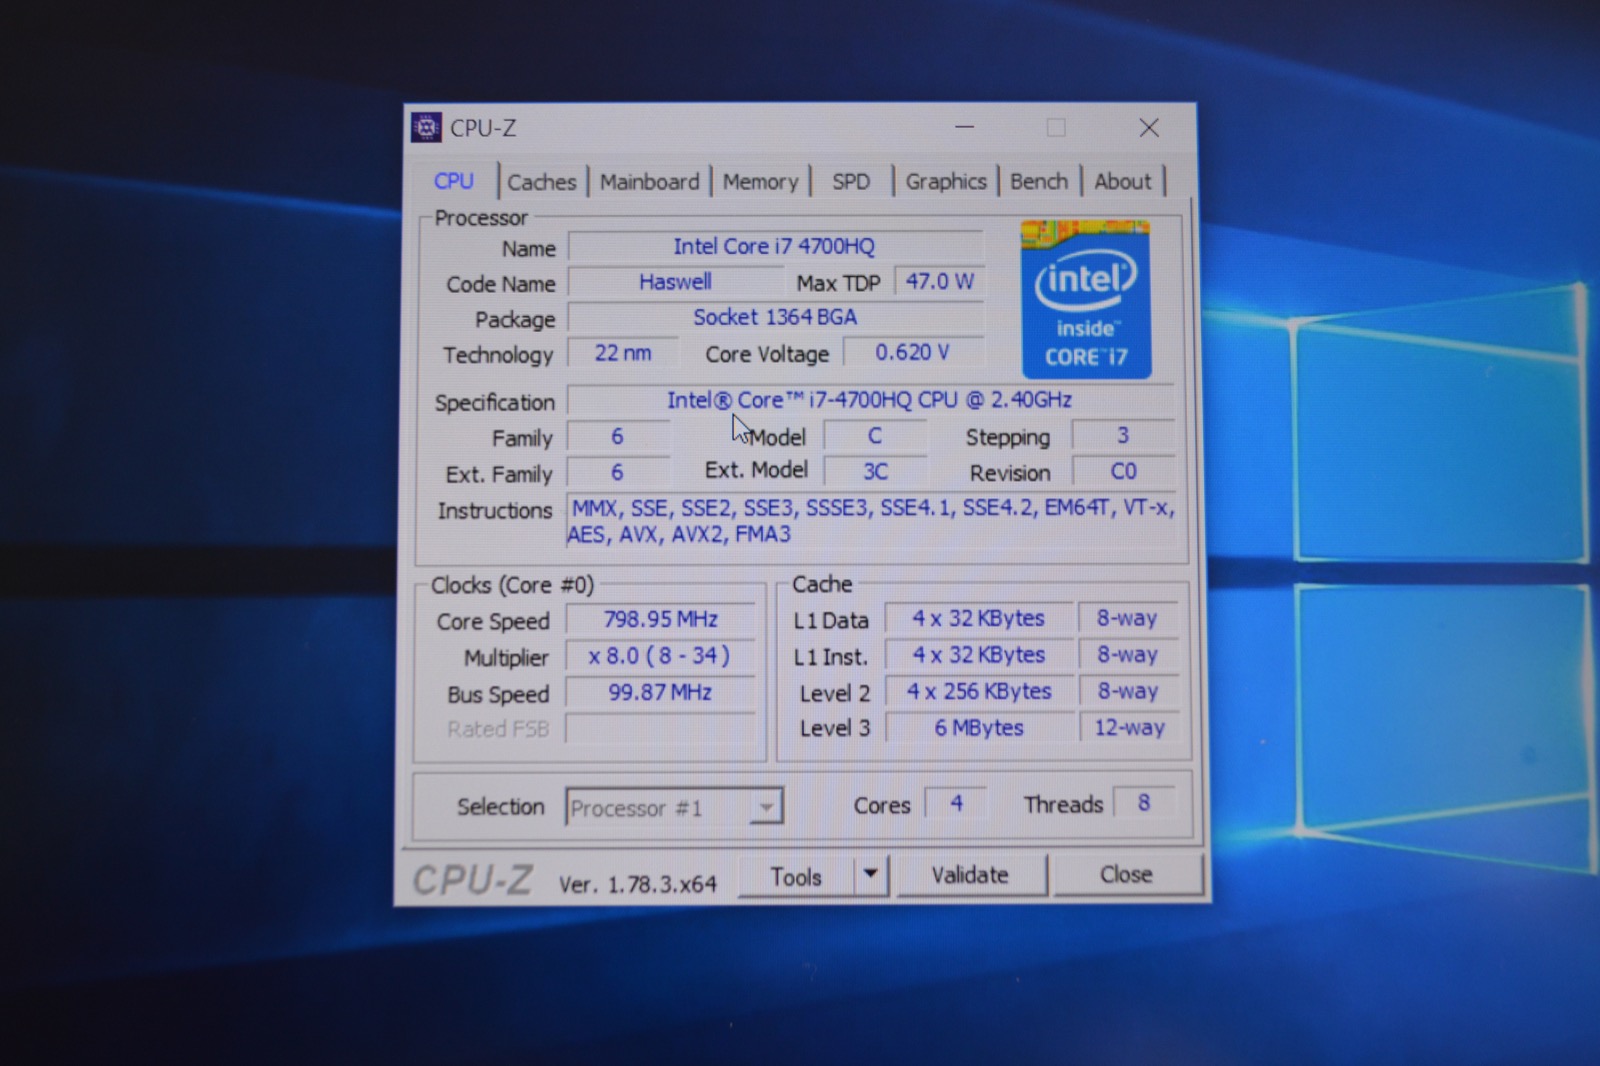Click the Validate button
Viewport: 1600px width, 1066px height.
[970, 875]
